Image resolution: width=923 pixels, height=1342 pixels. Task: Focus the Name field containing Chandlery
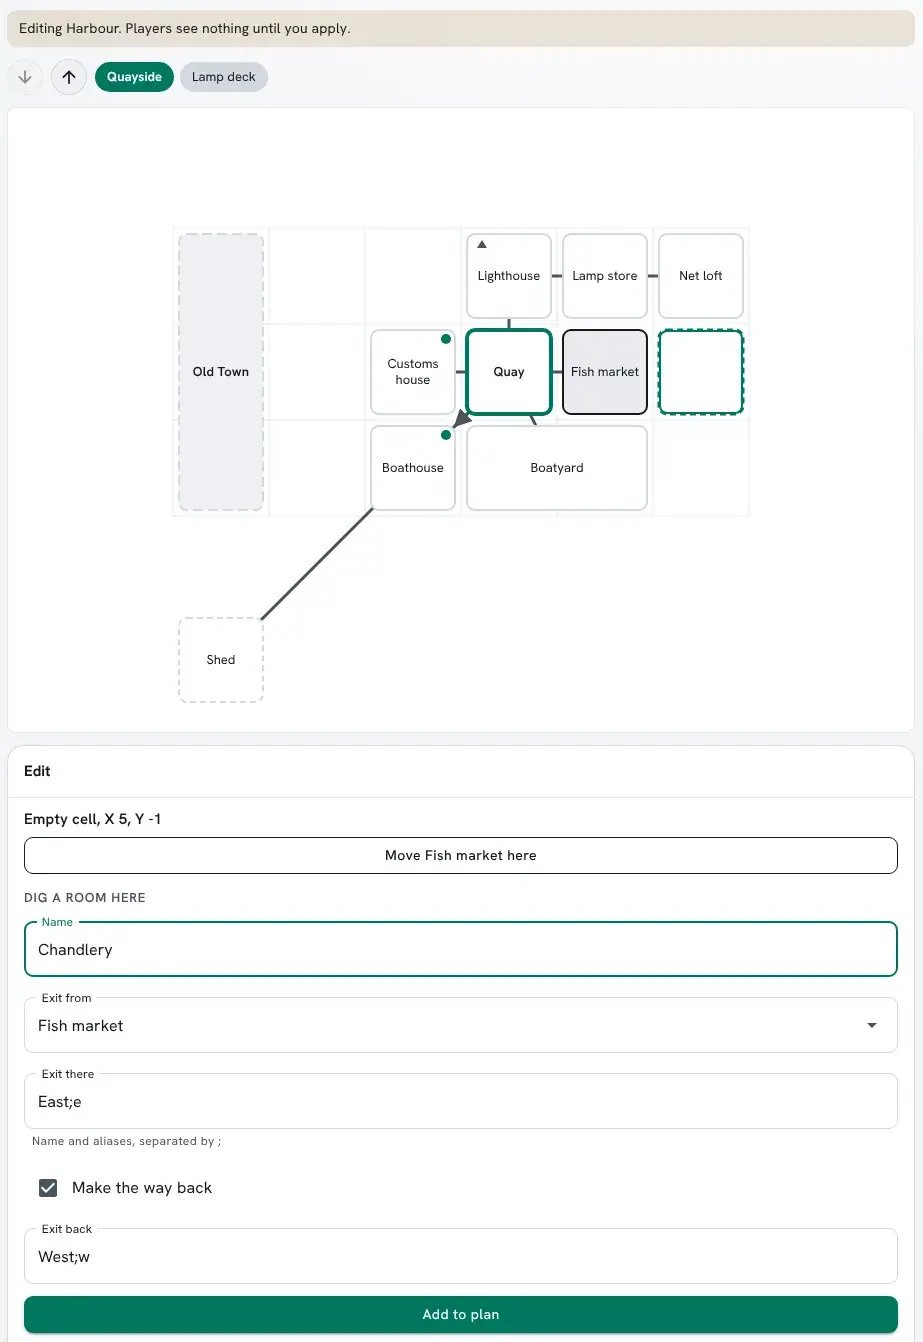click(461, 949)
